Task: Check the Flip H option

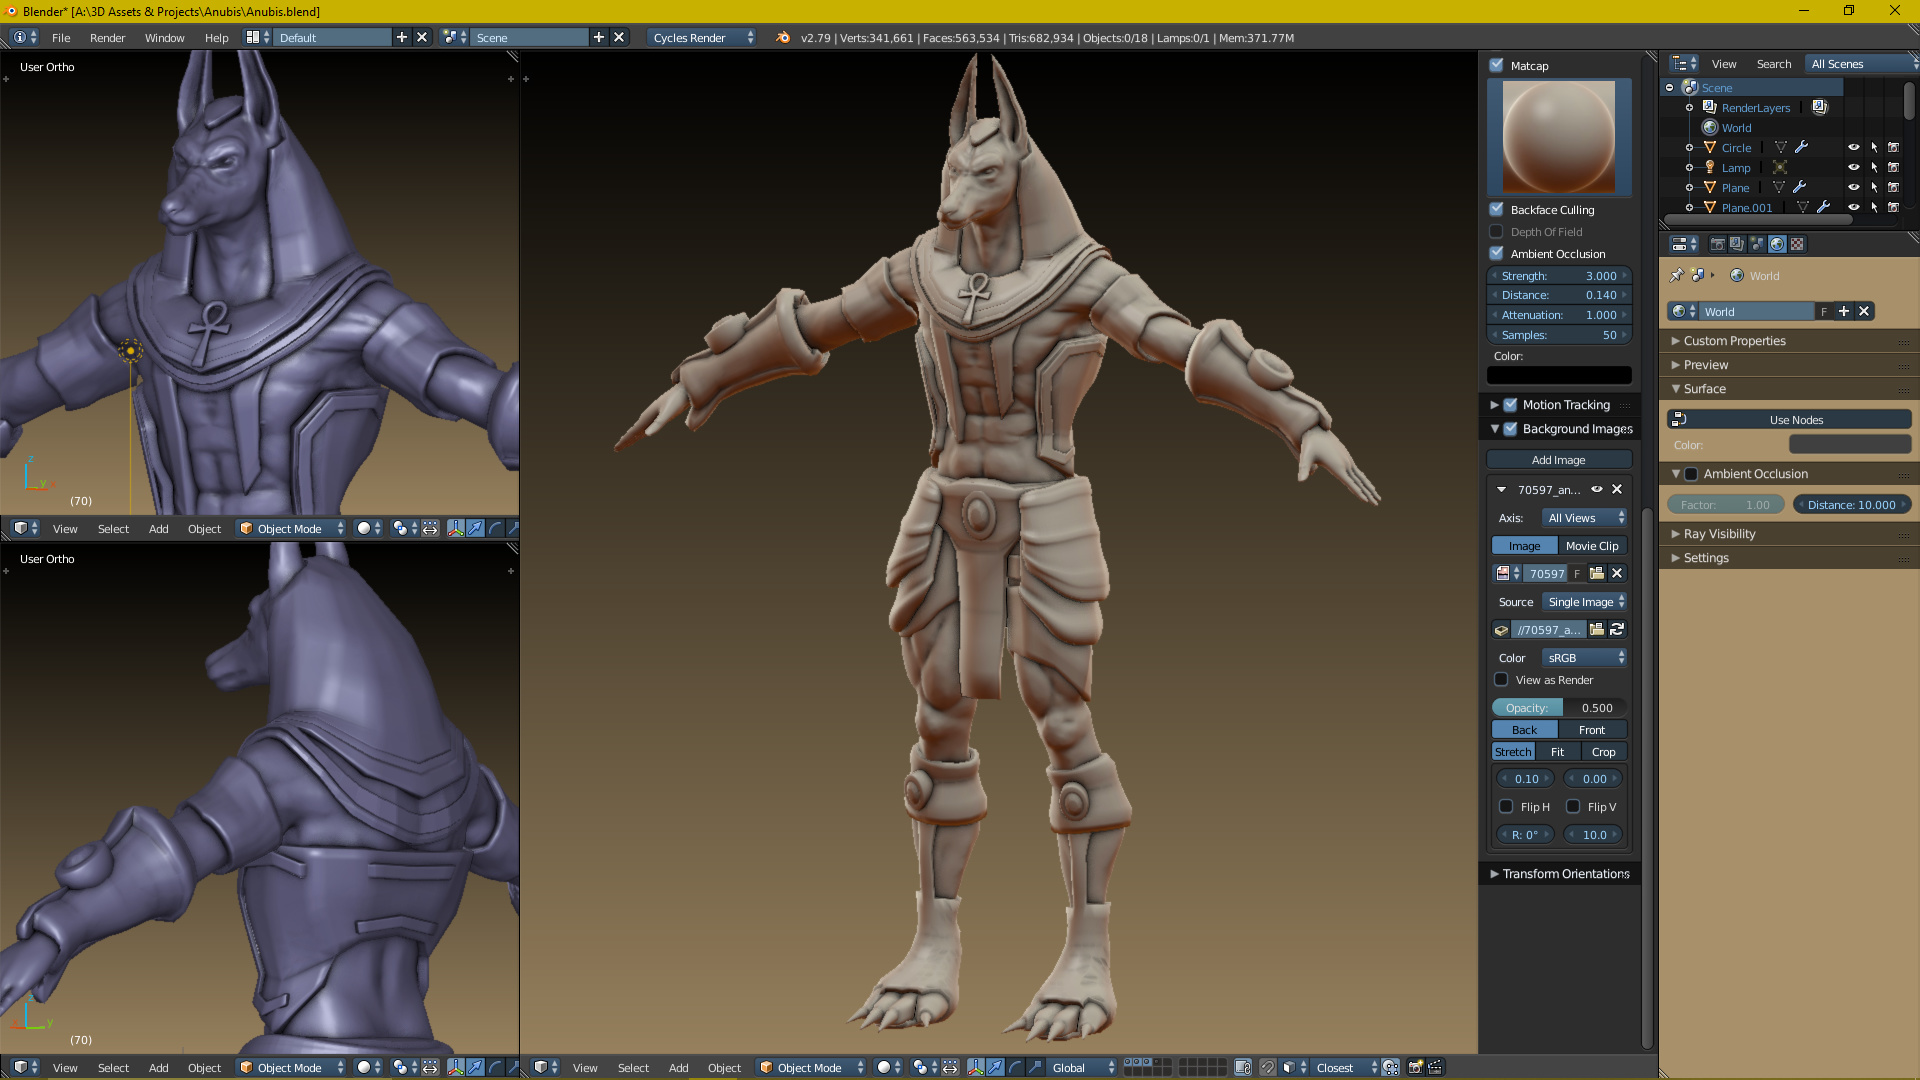Action: pyautogui.click(x=1506, y=806)
